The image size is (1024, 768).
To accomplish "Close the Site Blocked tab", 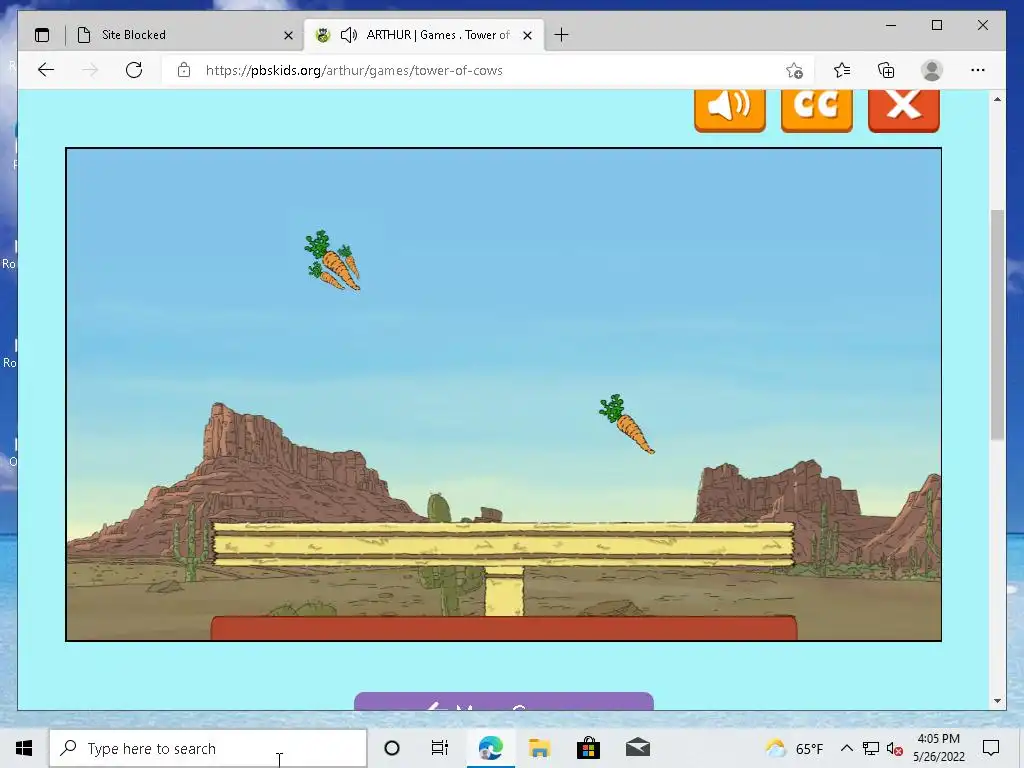I will pyautogui.click(x=288, y=35).
